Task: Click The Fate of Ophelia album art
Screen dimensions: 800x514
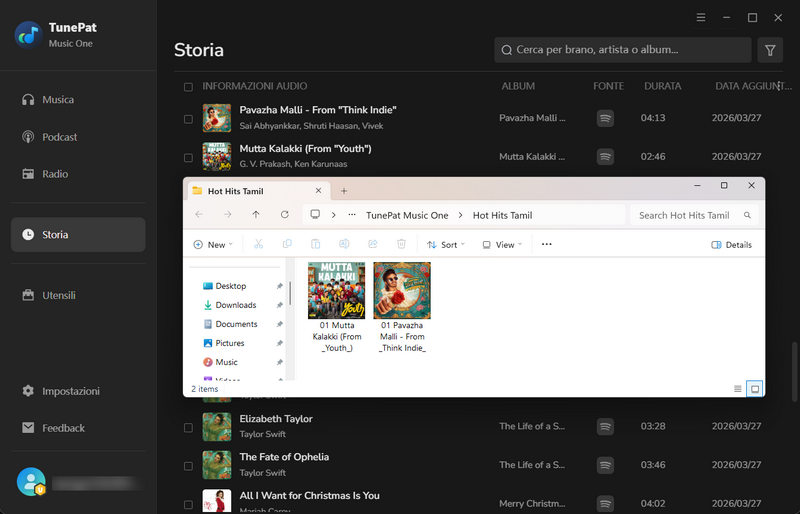Action: point(217,465)
